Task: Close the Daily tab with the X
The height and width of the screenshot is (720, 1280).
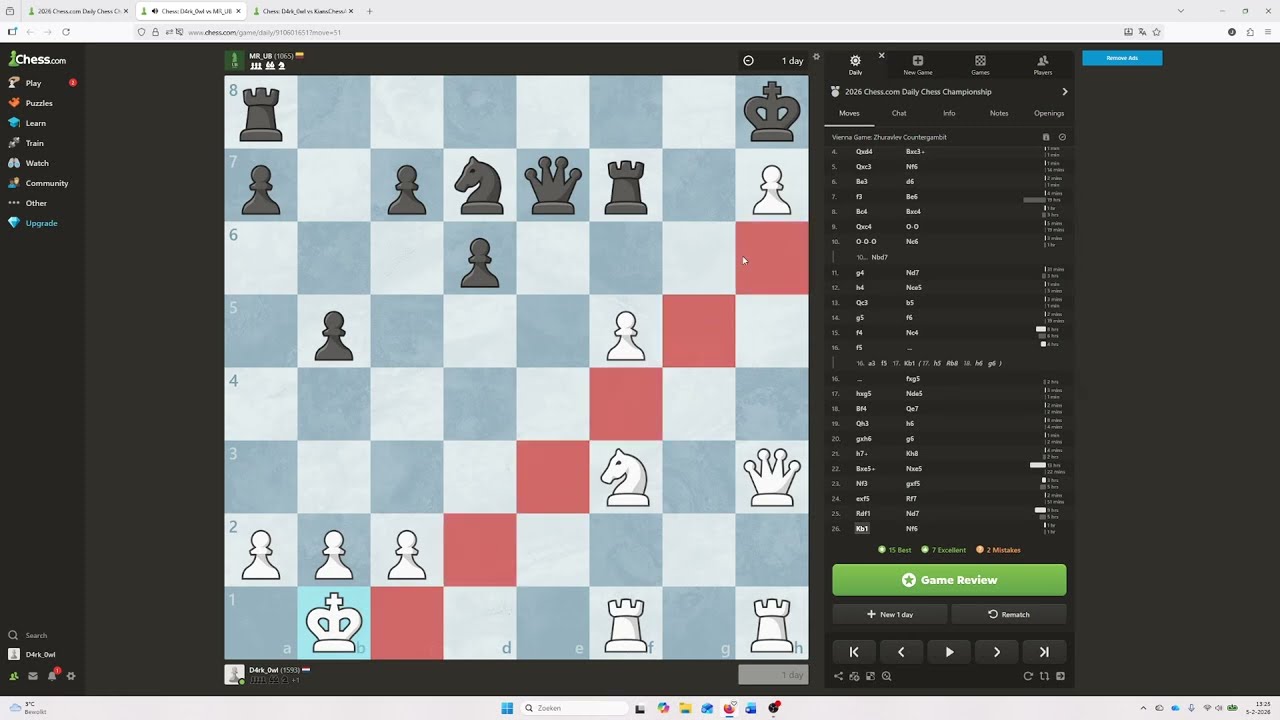Action: click(x=881, y=55)
